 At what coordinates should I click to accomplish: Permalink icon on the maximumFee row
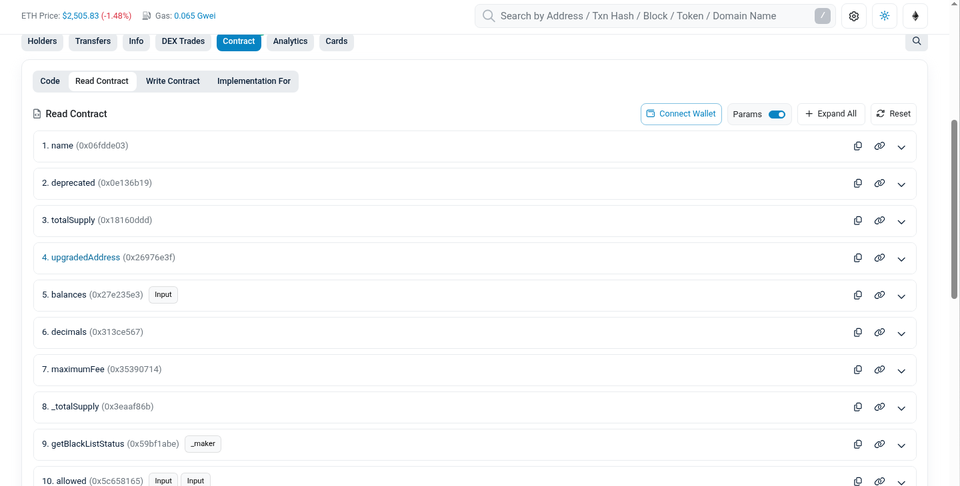[x=879, y=370]
